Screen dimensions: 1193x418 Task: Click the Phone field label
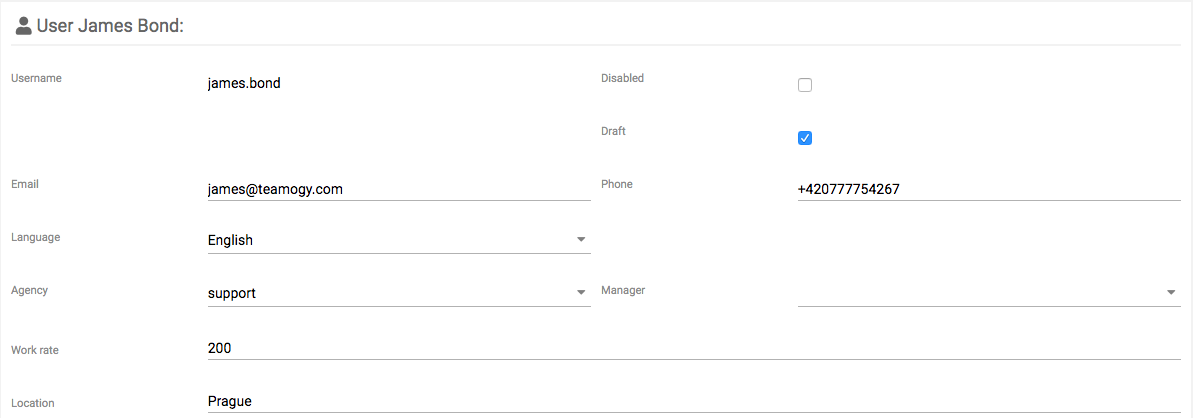tap(617, 184)
